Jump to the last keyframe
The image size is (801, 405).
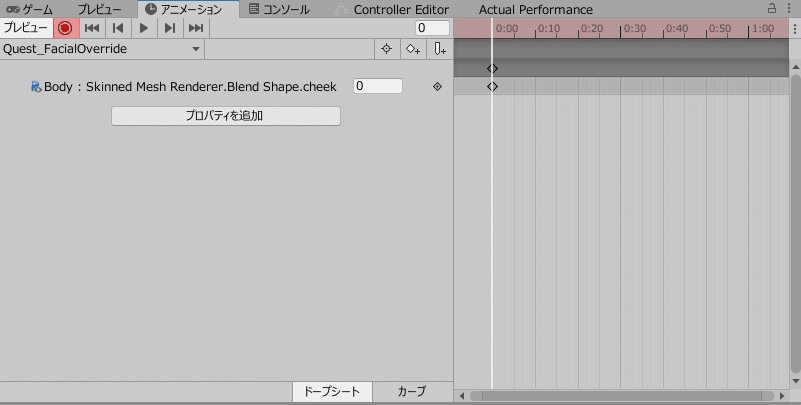click(x=196, y=28)
